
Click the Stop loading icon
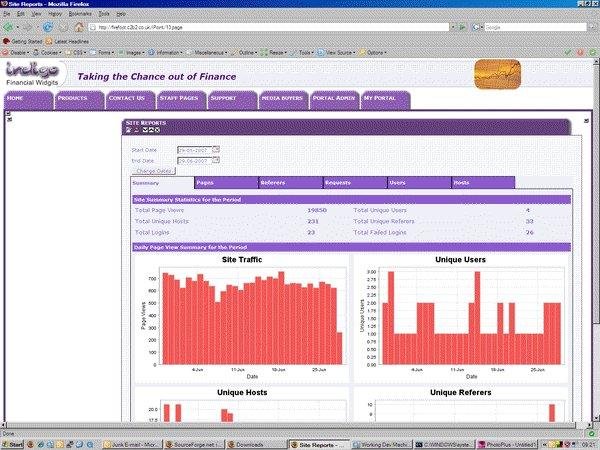click(x=64, y=27)
